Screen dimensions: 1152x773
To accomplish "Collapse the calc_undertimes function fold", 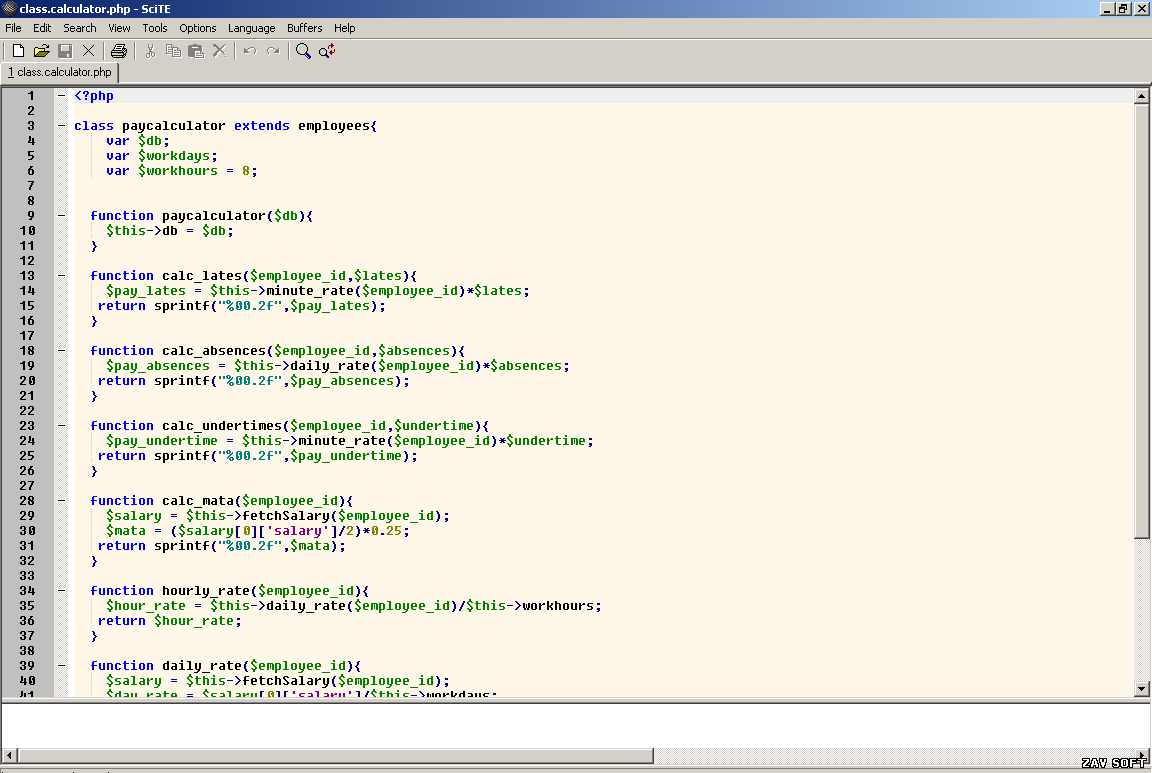I will pos(62,425).
